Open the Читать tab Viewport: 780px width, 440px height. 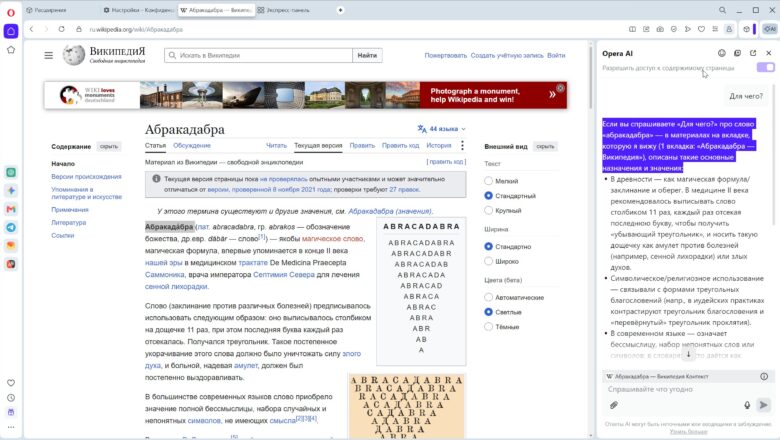pyautogui.click(x=276, y=146)
